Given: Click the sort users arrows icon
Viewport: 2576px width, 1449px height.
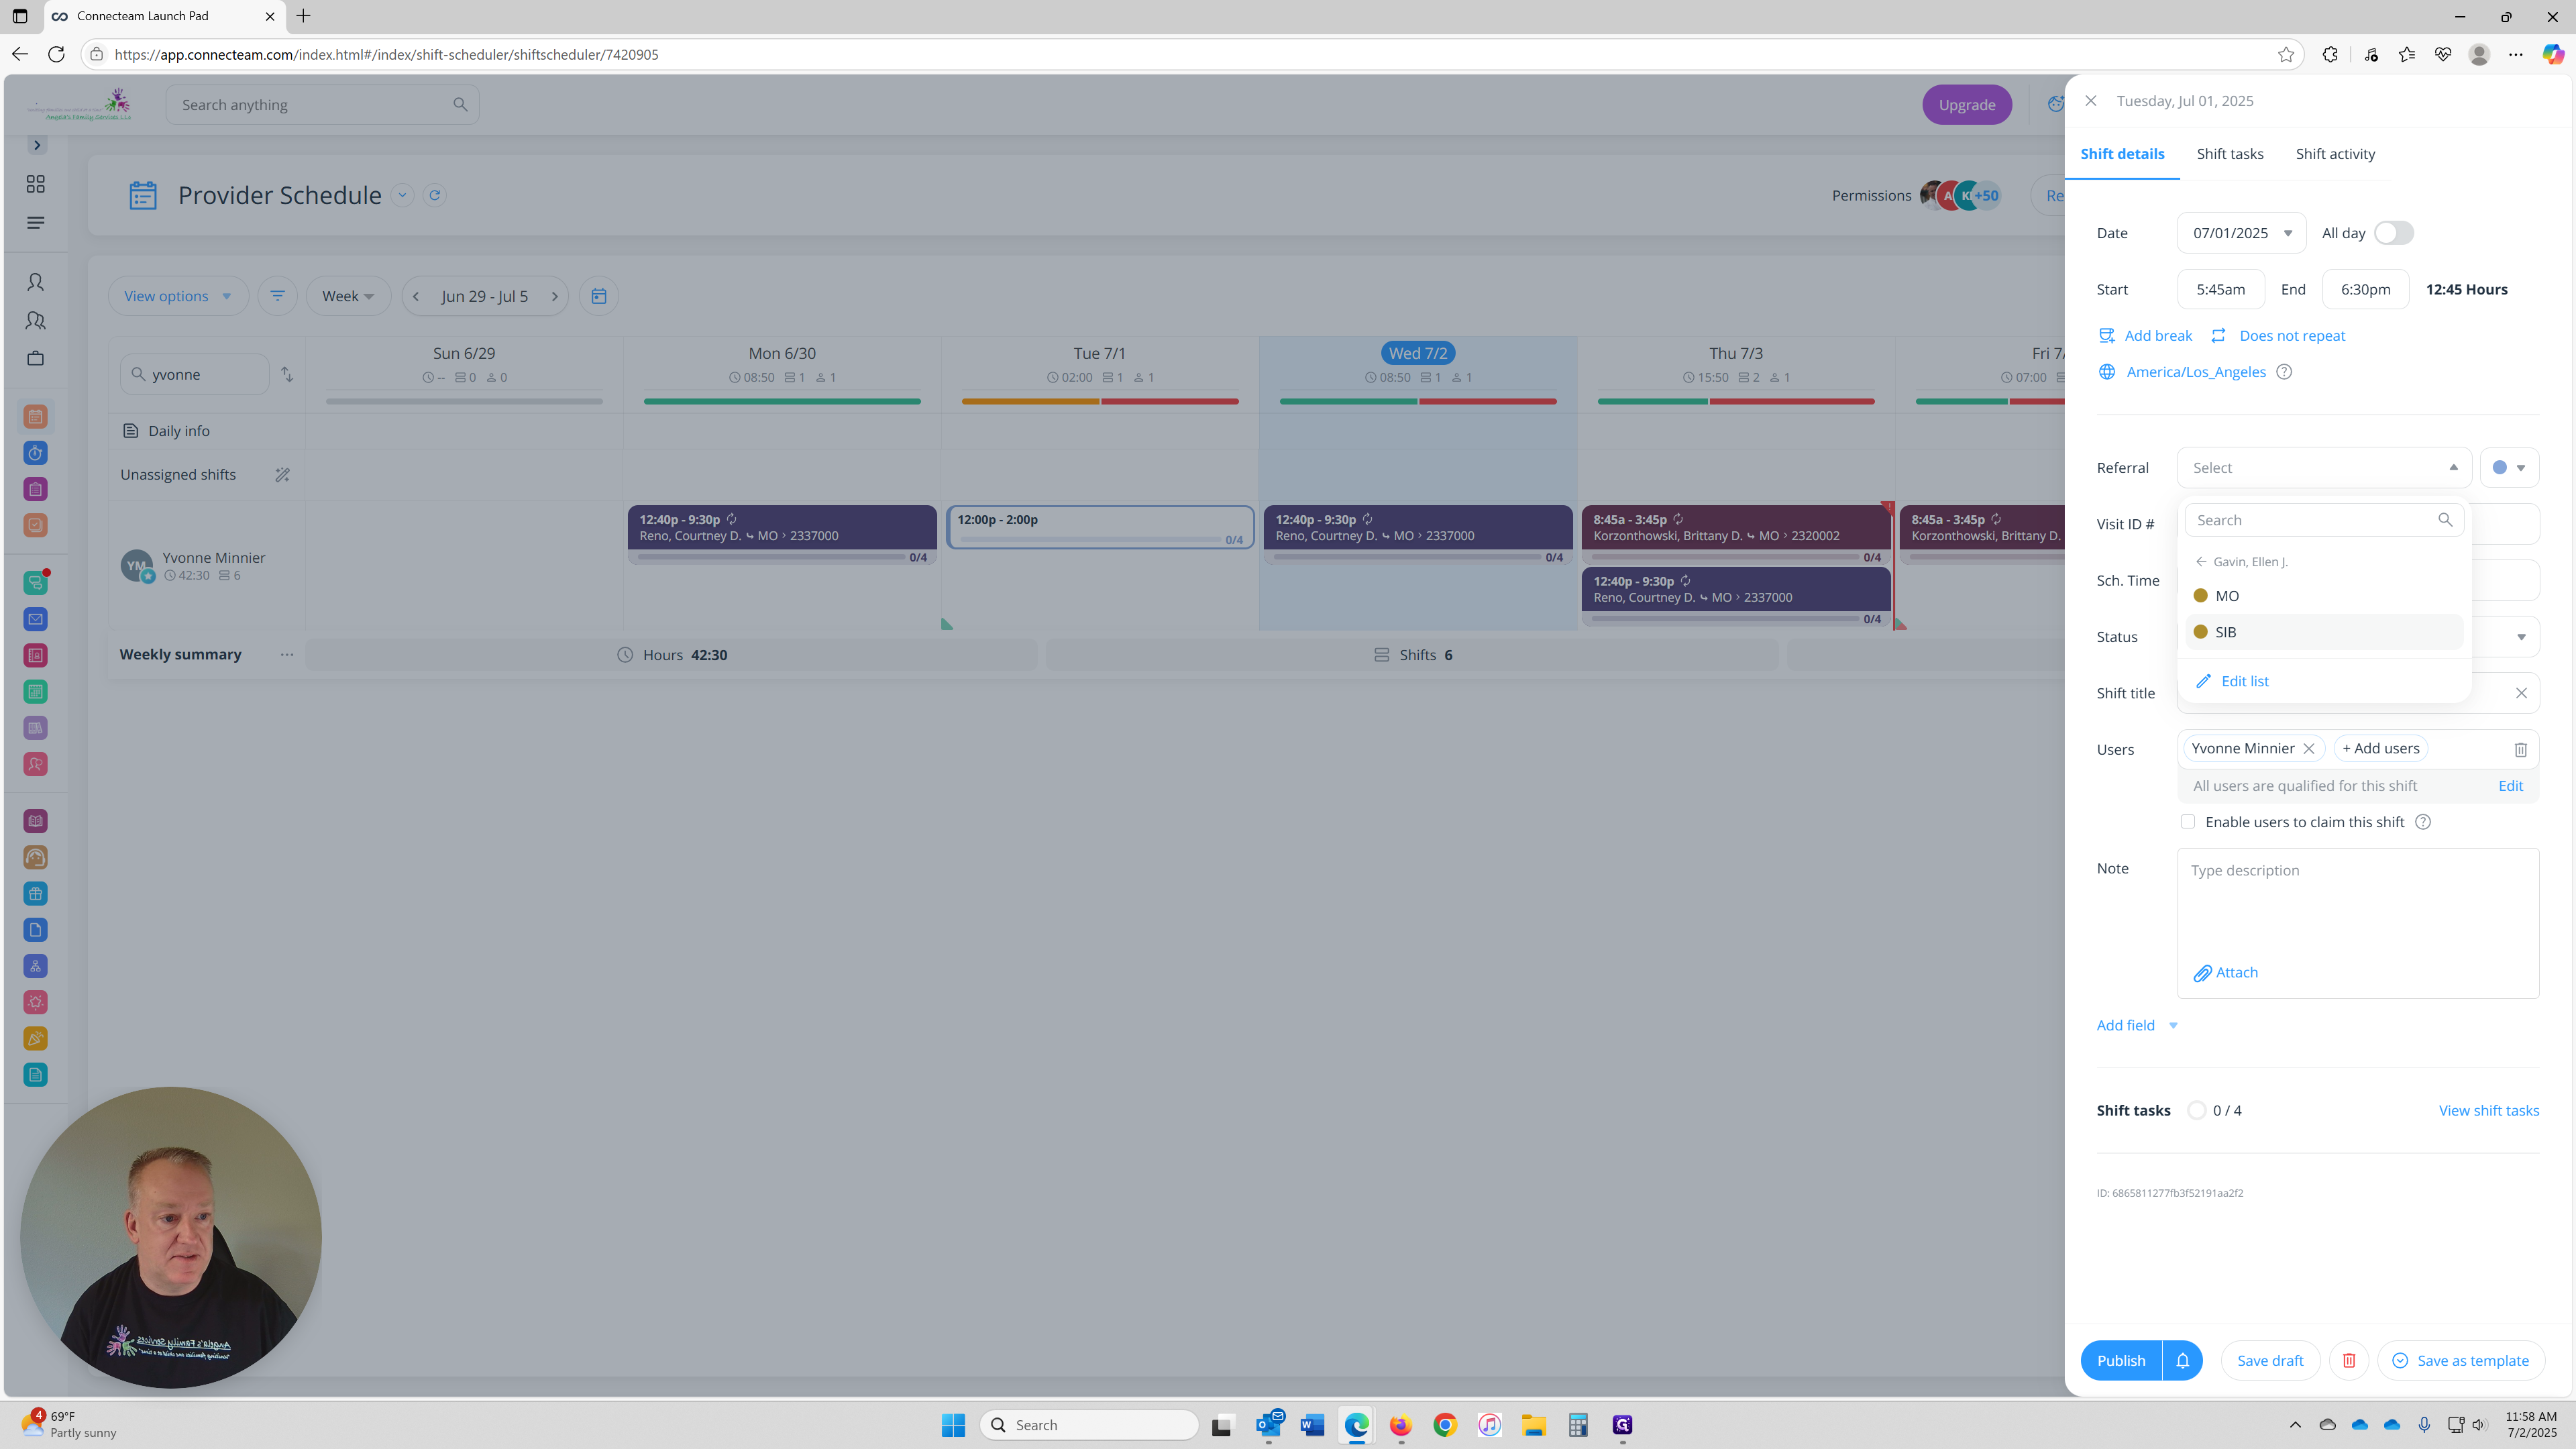Looking at the screenshot, I should coord(287,374).
